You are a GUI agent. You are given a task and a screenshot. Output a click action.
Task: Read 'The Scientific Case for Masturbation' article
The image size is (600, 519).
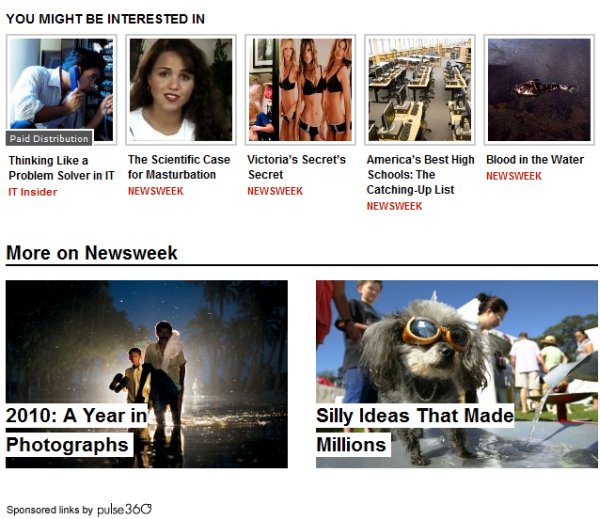click(179, 167)
